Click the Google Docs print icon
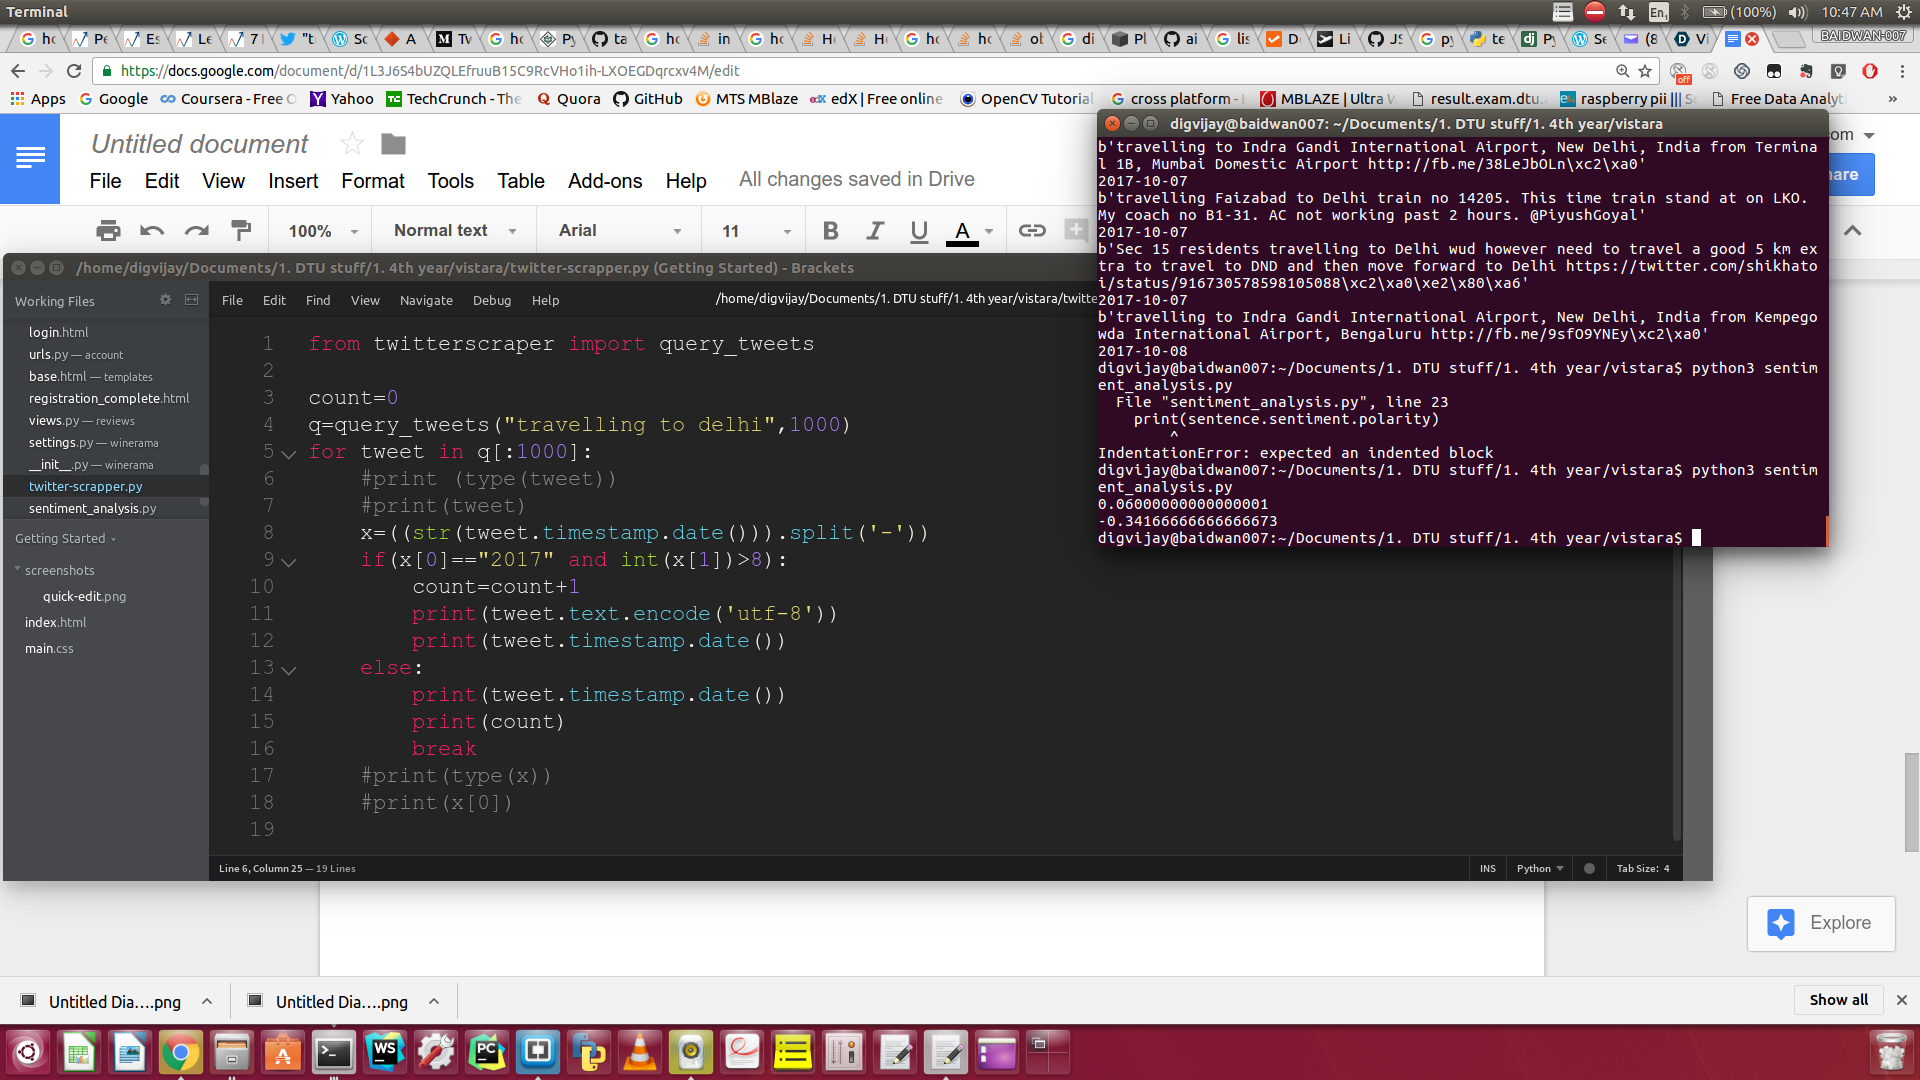This screenshot has width=1920, height=1080. pos(108,231)
